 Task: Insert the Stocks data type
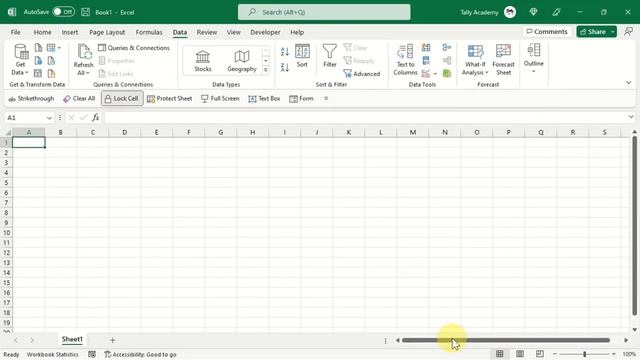(x=202, y=61)
